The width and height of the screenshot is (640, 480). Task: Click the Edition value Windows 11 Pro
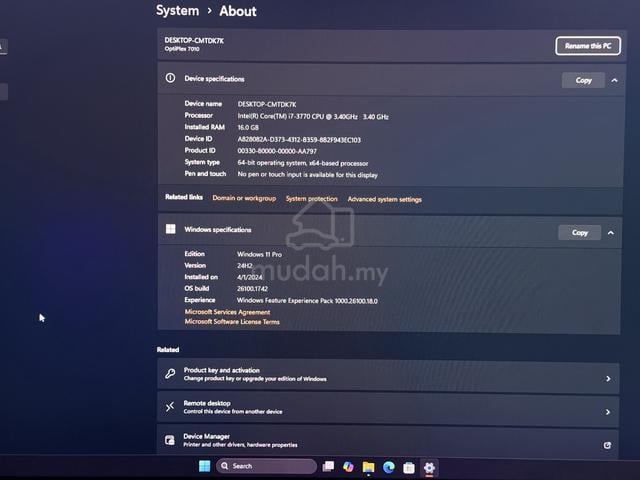point(260,254)
